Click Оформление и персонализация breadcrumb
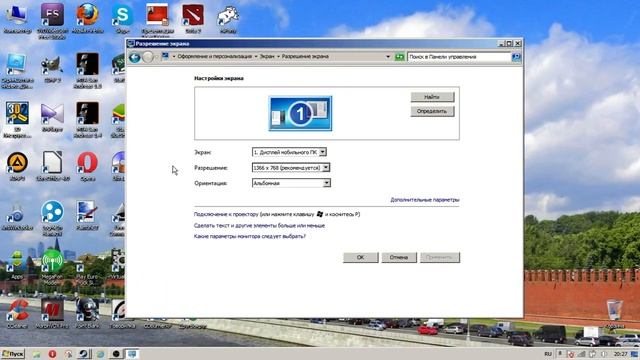Image resolution: width=640 pixels, height=360 pixels. tap(215, 56)
